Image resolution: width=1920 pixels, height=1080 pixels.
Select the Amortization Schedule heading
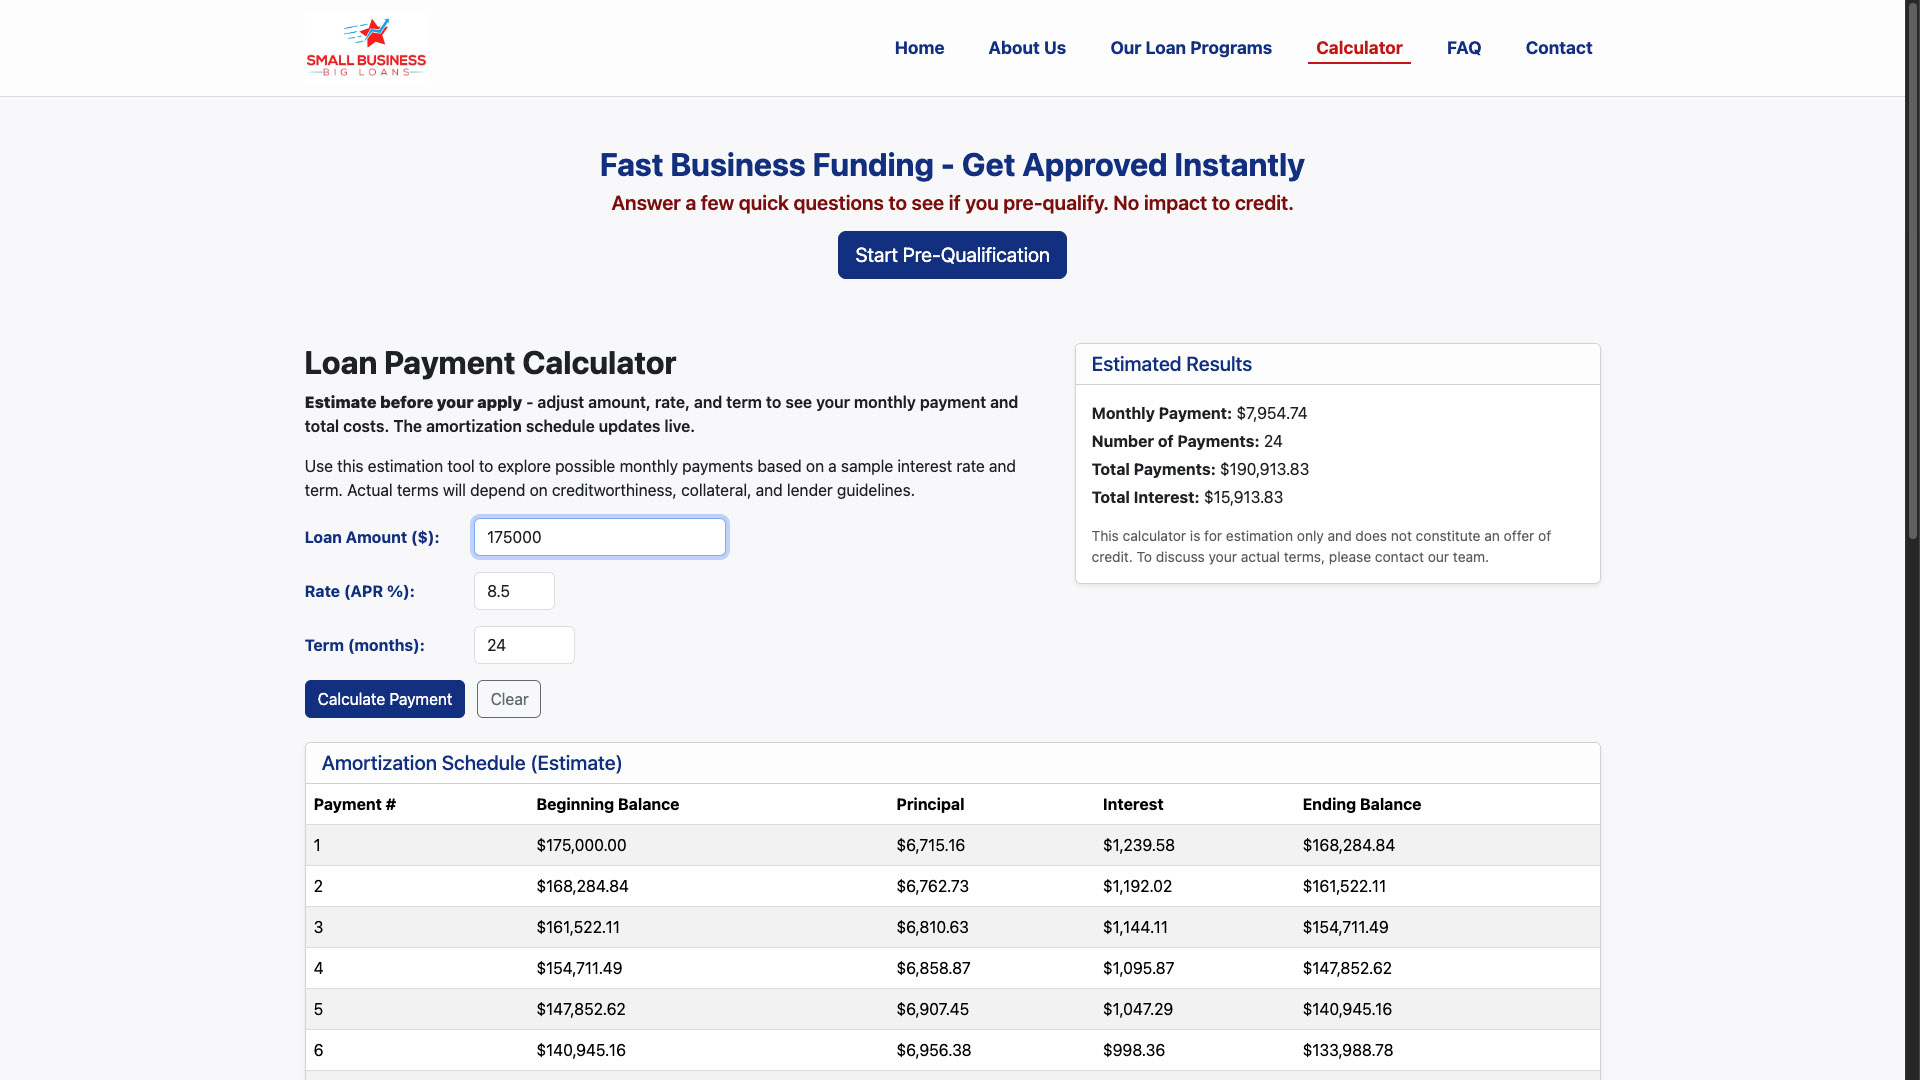tap(471, 763)
